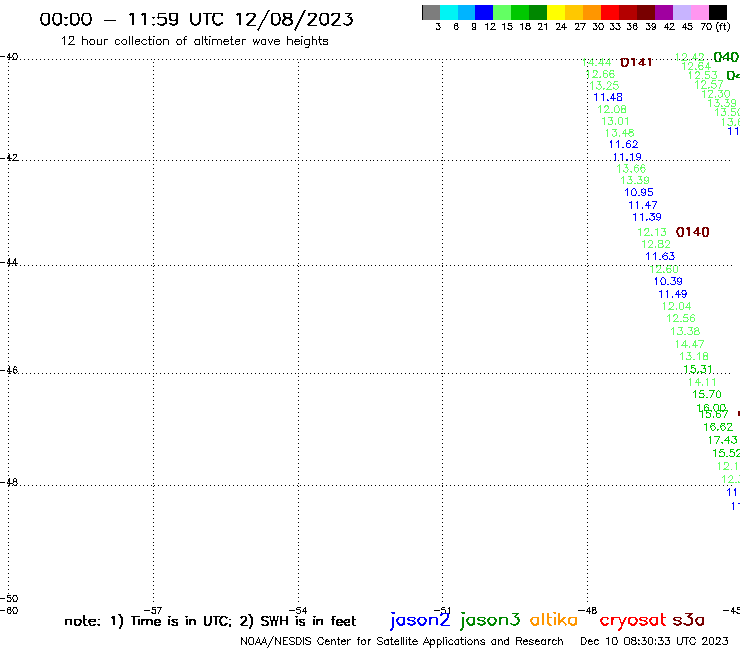Click the pink legend swatch
Image resolution: width=740 pixels, height=650 pixels.
pyautogui.click(x=699, y=12)
